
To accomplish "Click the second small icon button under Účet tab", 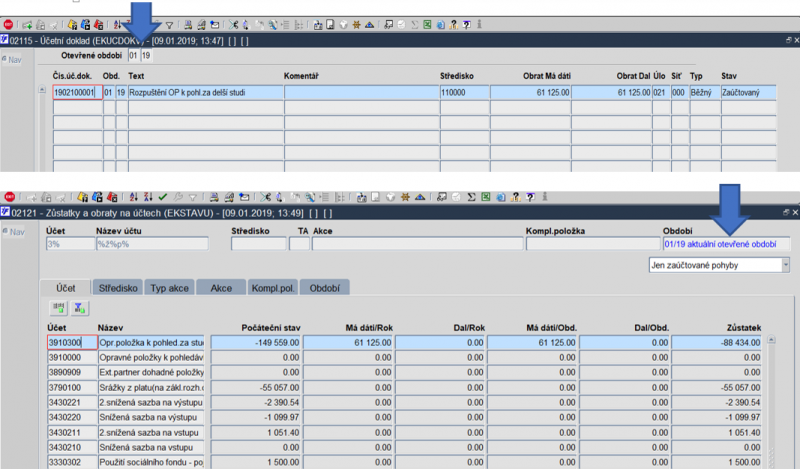I will tap(80, 308).
